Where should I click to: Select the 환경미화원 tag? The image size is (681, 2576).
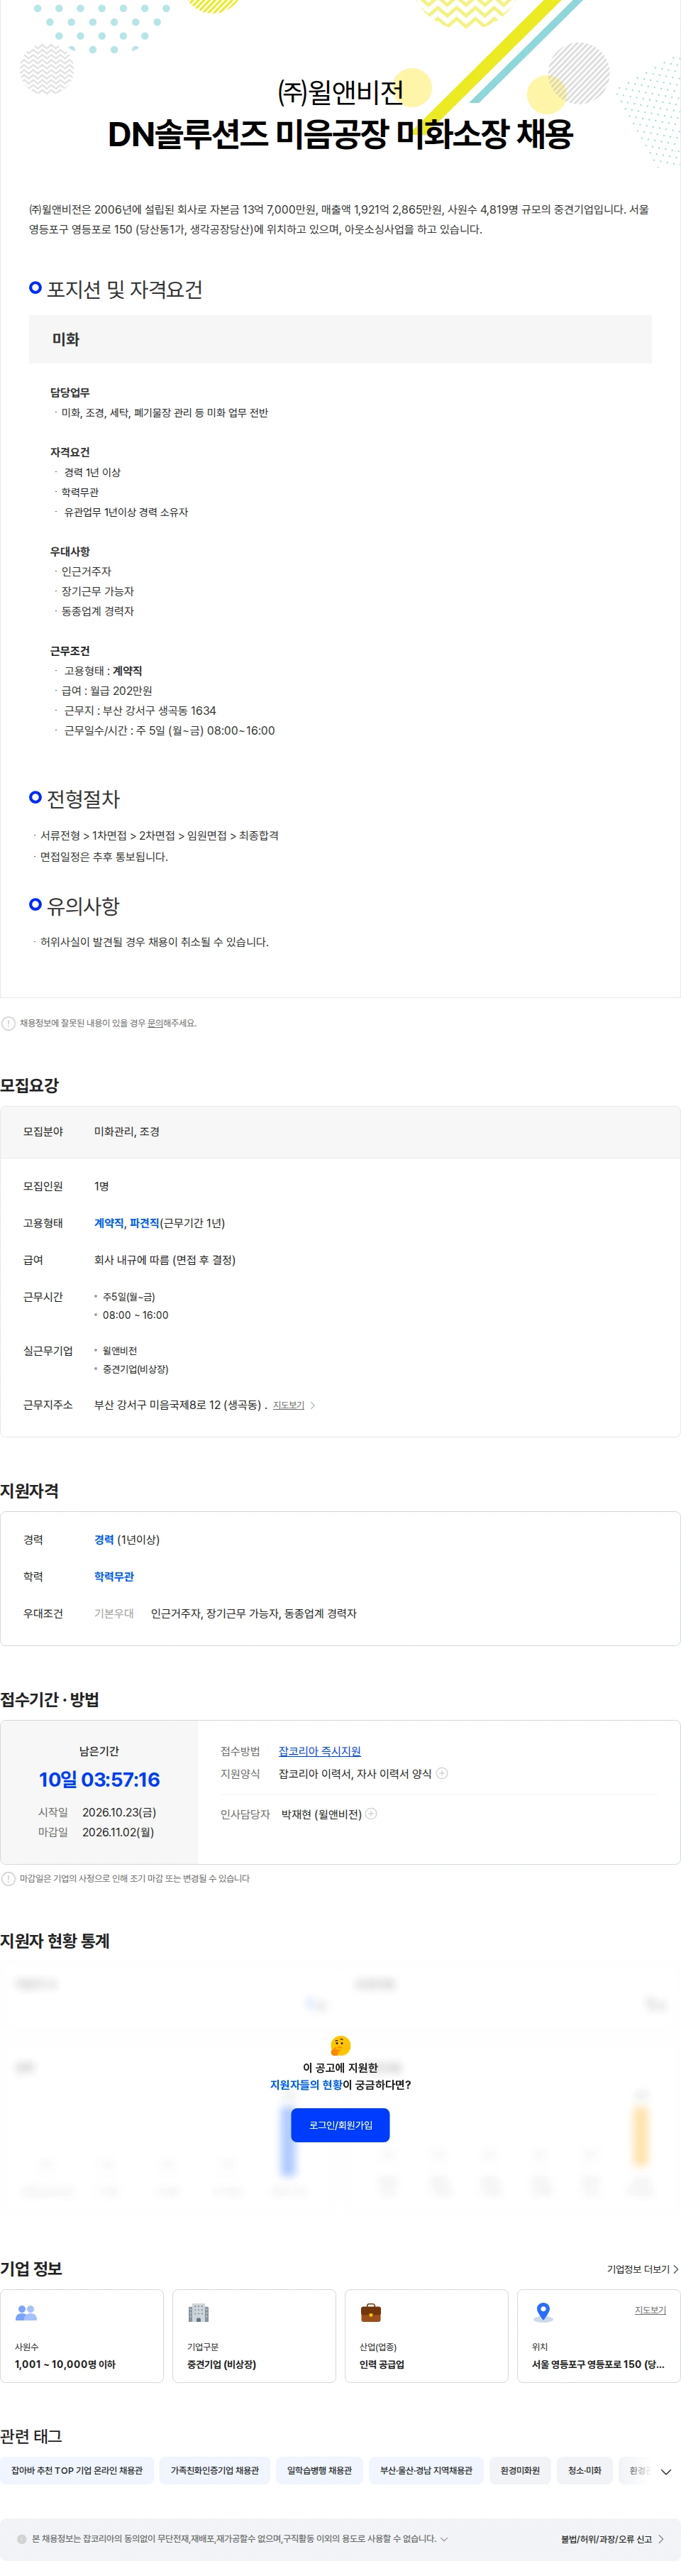(x=520, y=2470)
